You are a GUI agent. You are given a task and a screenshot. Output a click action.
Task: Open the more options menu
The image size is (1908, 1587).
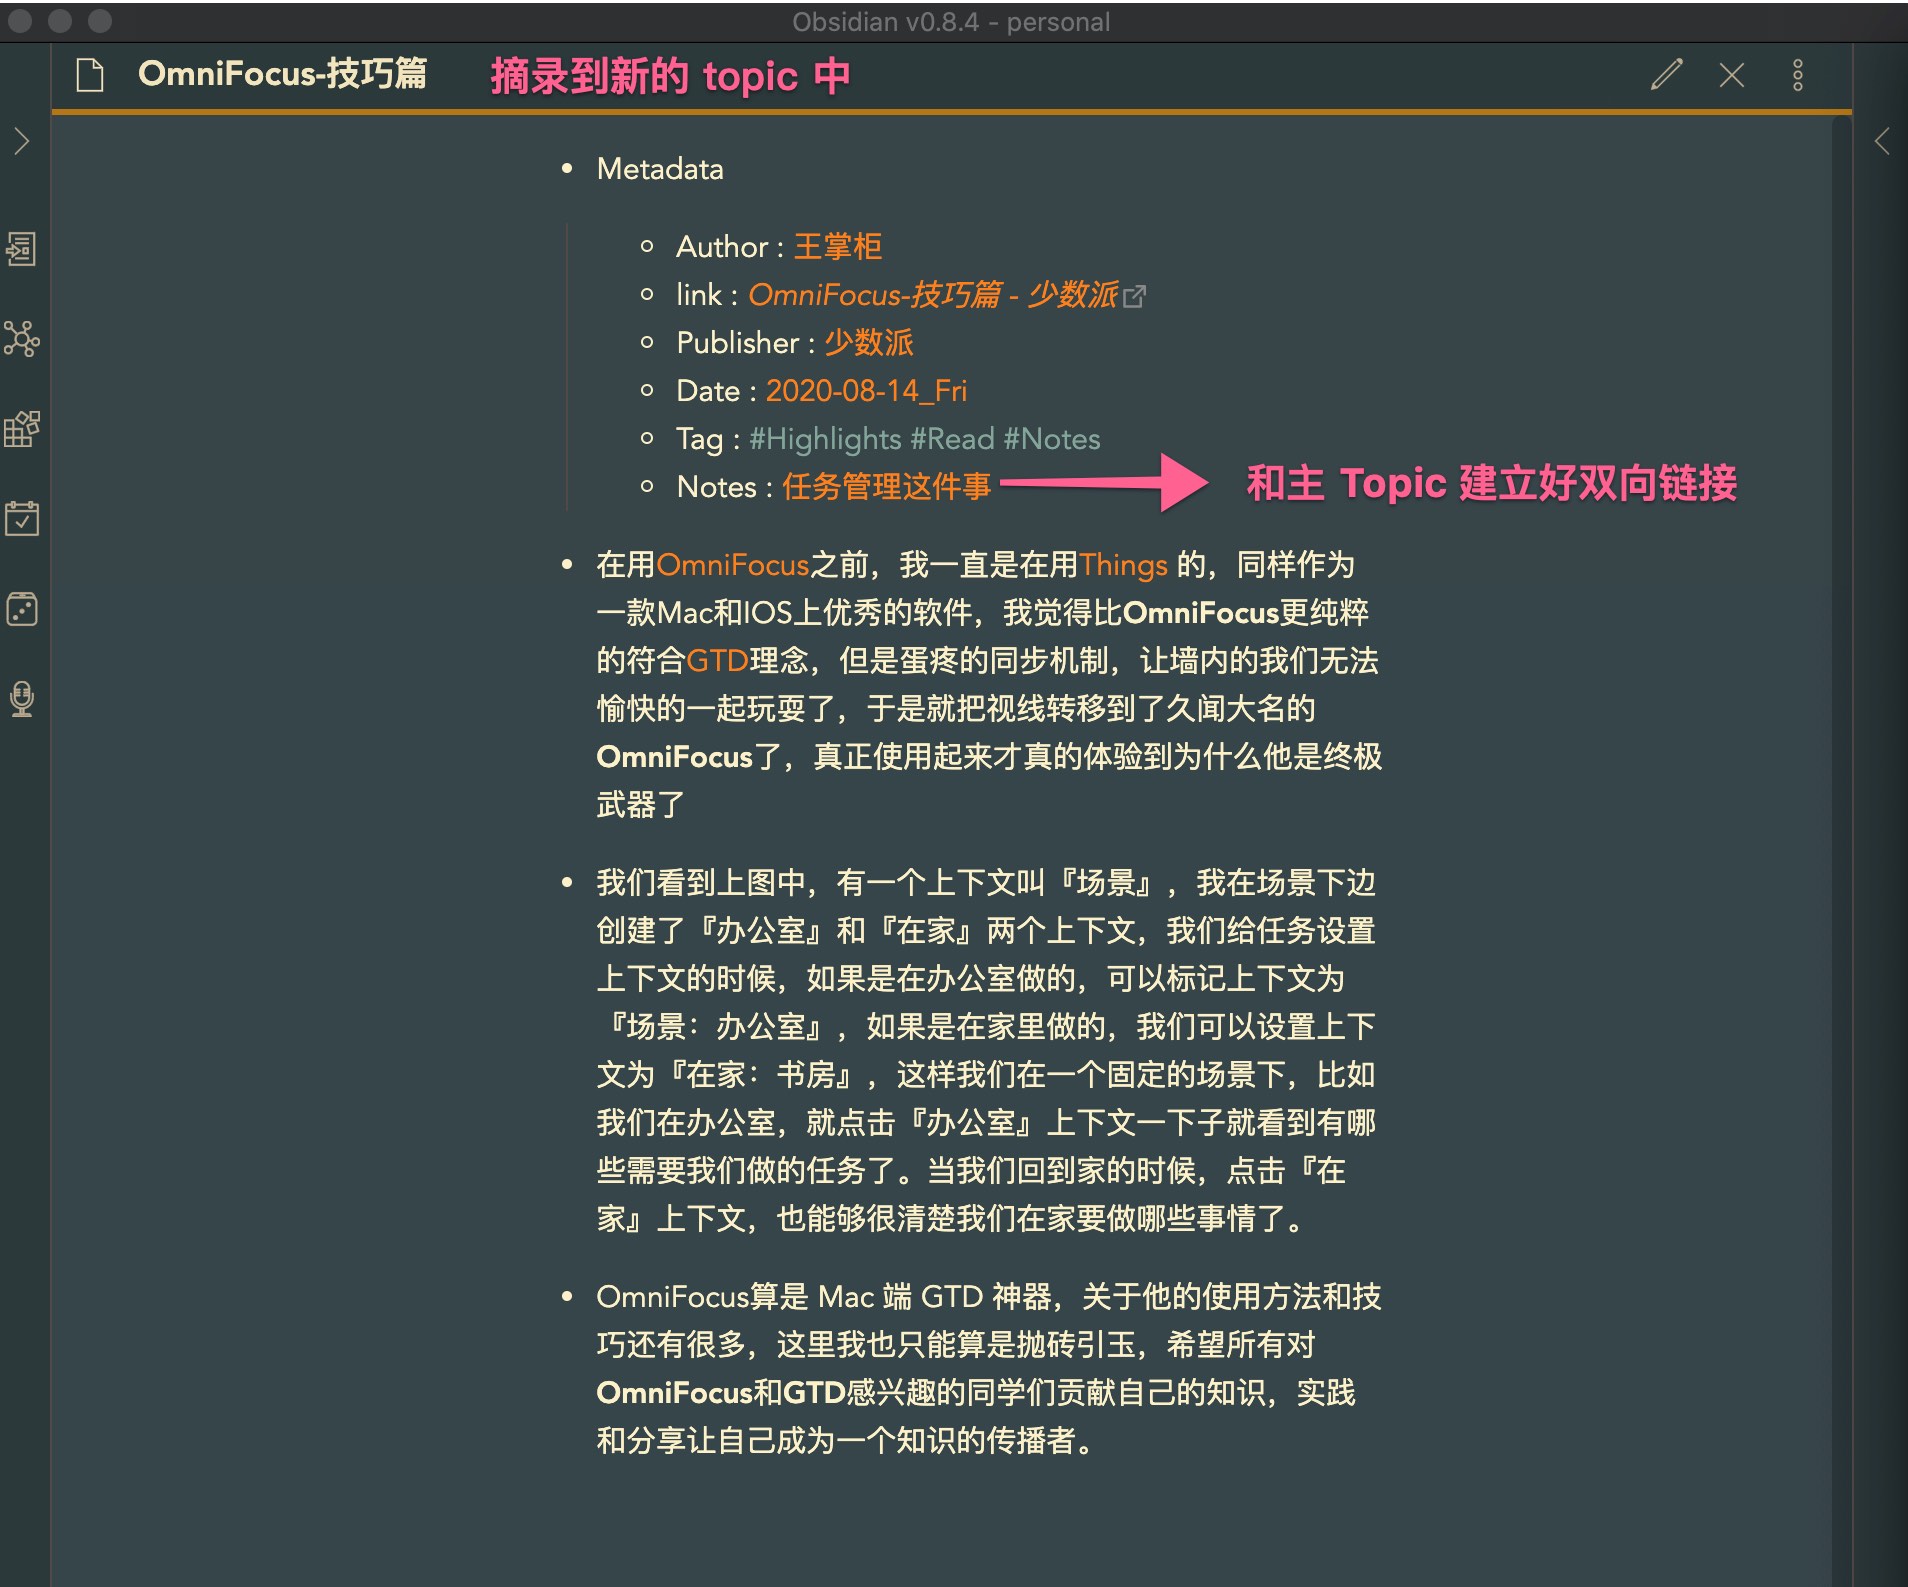(x=1798, y=75)
